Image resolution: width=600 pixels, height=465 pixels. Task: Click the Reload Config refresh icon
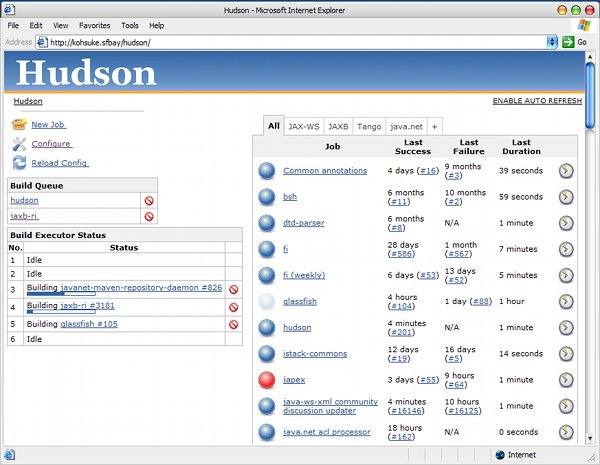[x=19, y=163]
